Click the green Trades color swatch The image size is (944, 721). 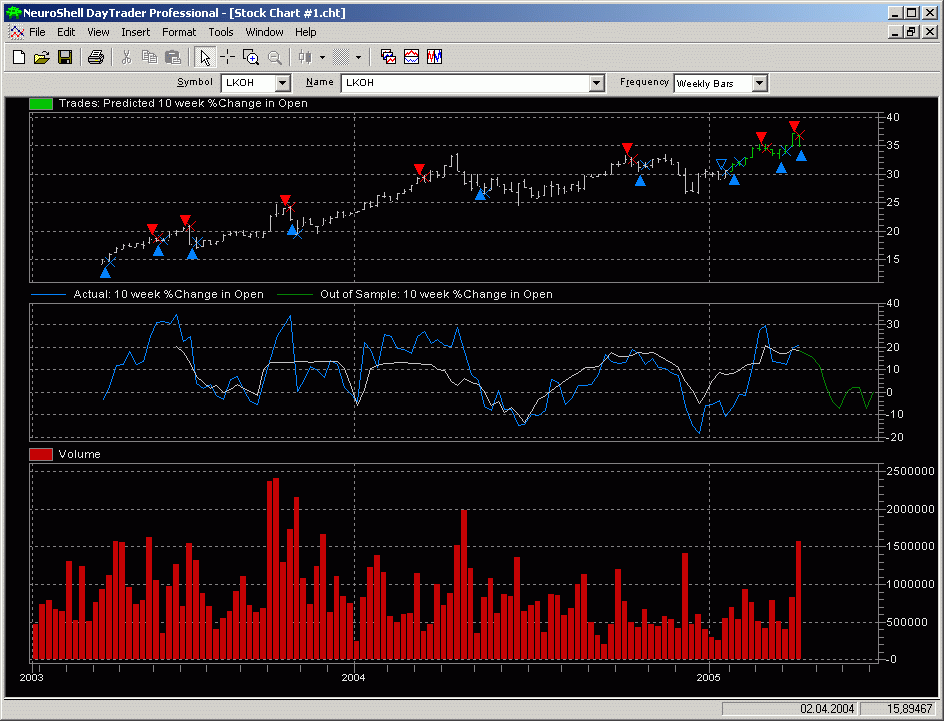point(41,103)
